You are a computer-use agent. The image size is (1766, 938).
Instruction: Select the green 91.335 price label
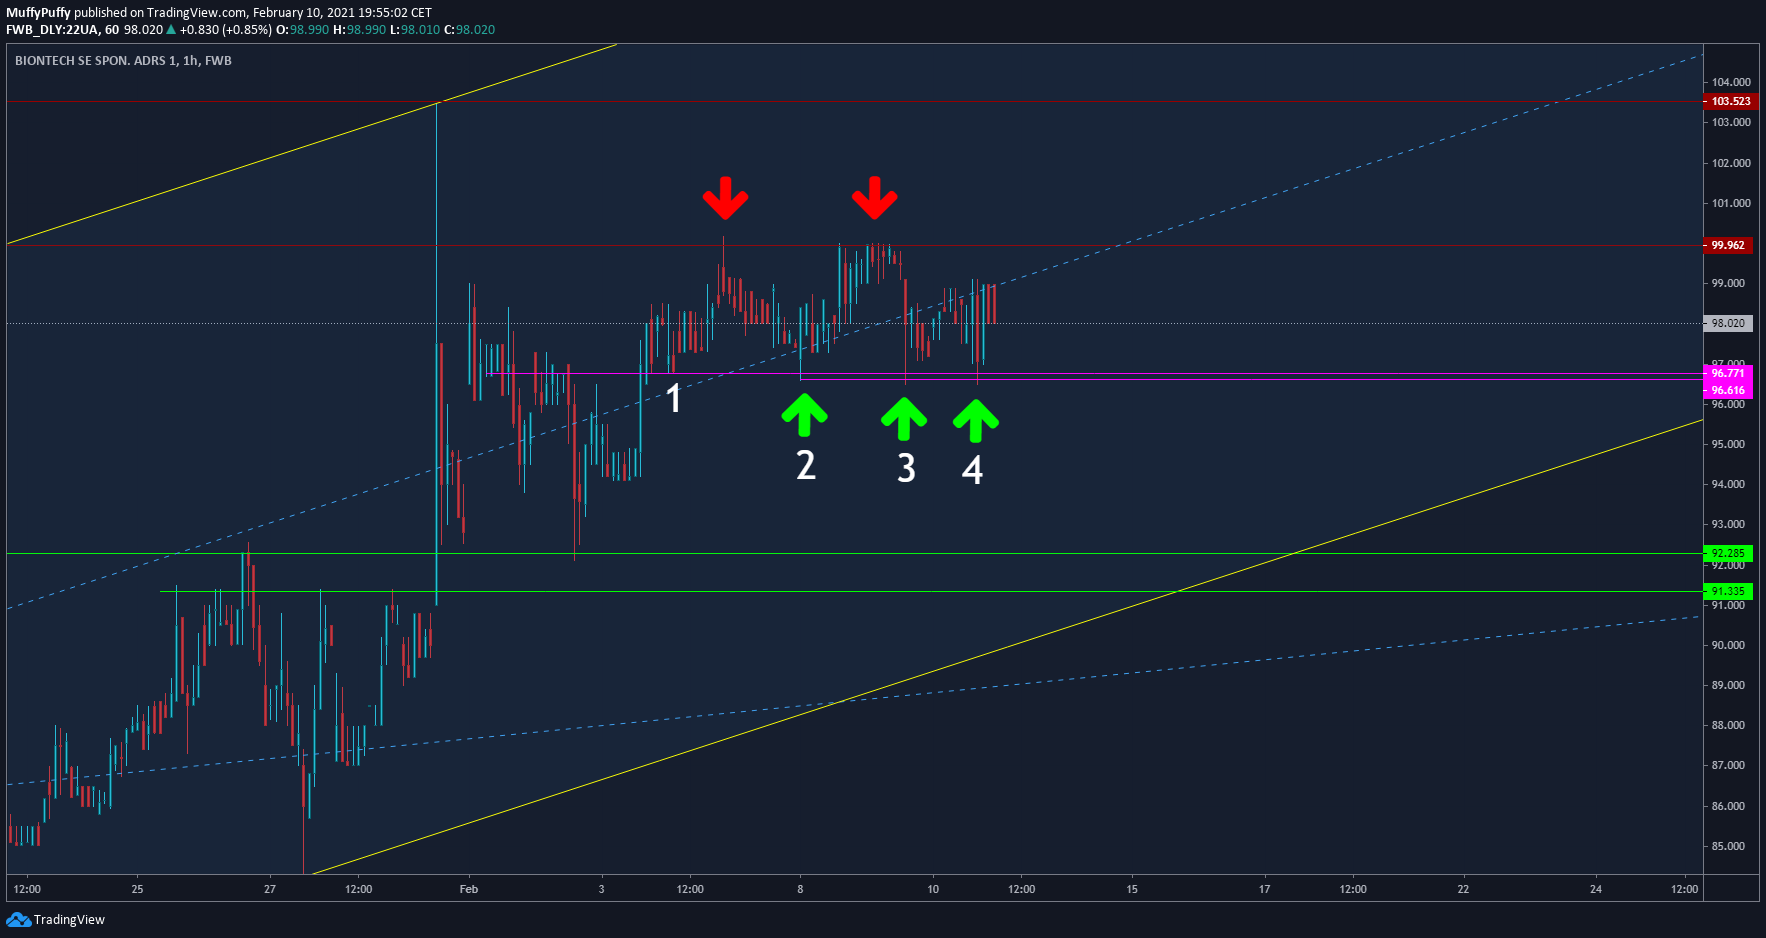(1728, 591)
